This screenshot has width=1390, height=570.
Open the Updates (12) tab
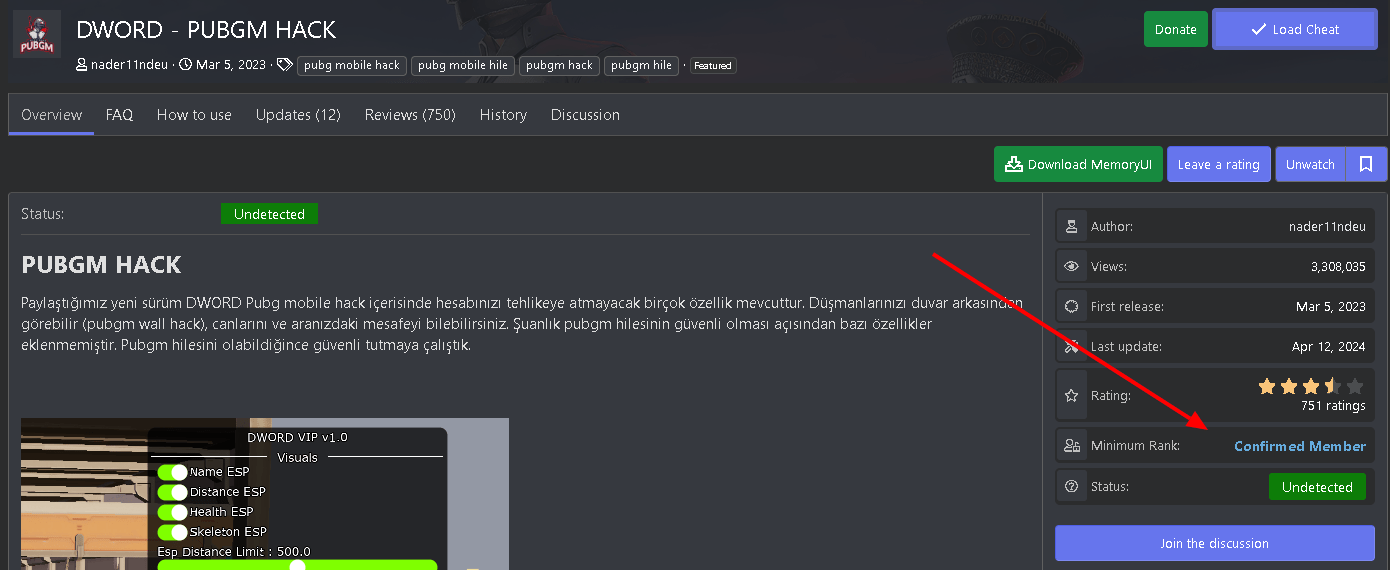pos(298,115)
